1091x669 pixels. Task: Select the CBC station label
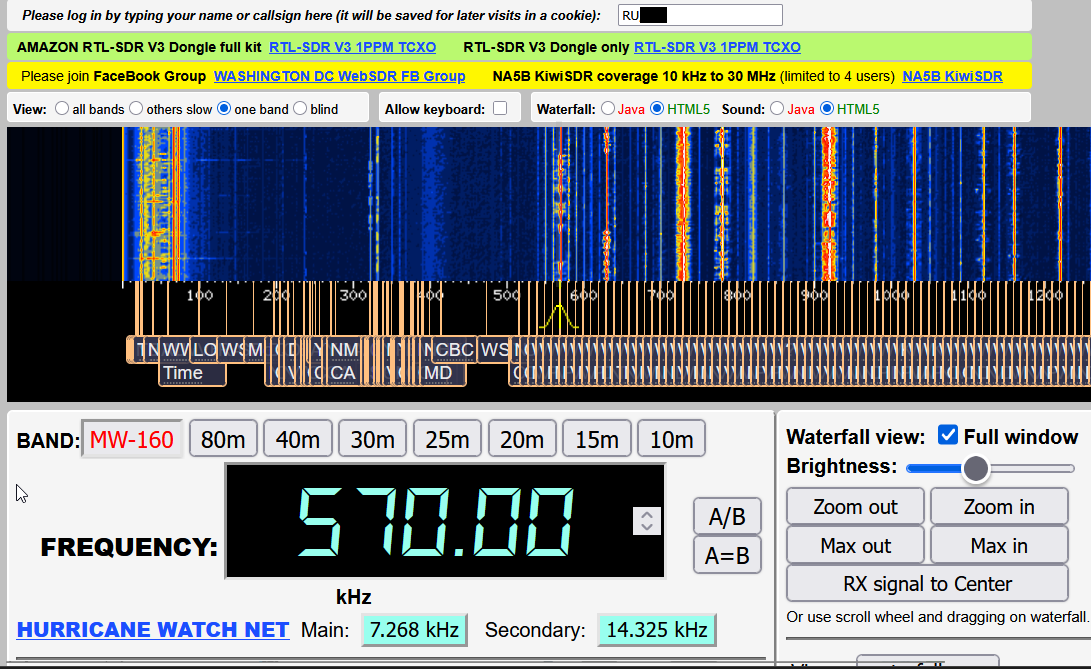click(455, 350)
